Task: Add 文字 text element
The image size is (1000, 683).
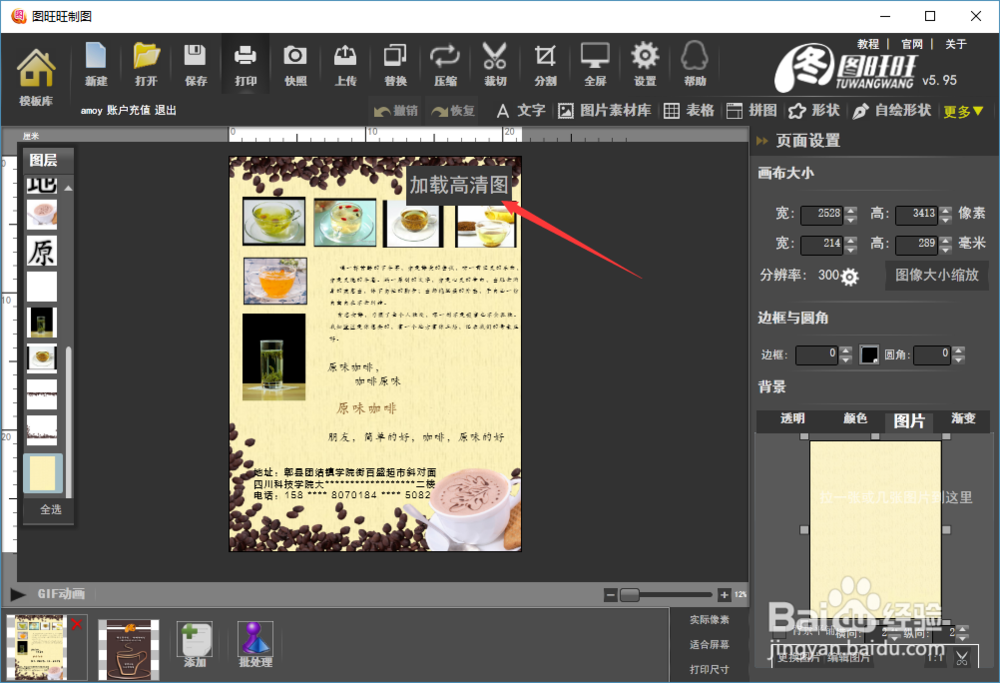Action: pyautogui.click(x=521, y=111)
